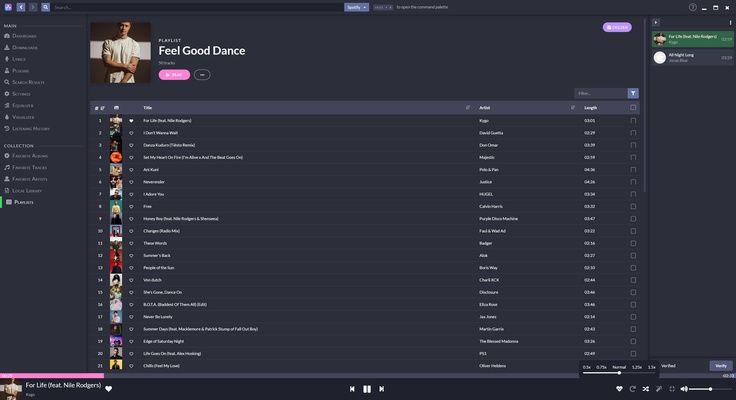The height and width of the screenshot is (400, 736).
Task: Click the heart on Never Be Lonely row
Action: [x=131, y=316]
